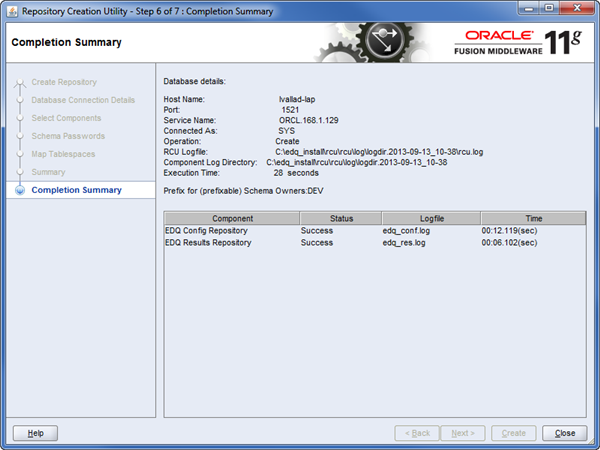Screen dimensions: 600x450
Task: Click the disabled Back button
Action: point(417,433)
